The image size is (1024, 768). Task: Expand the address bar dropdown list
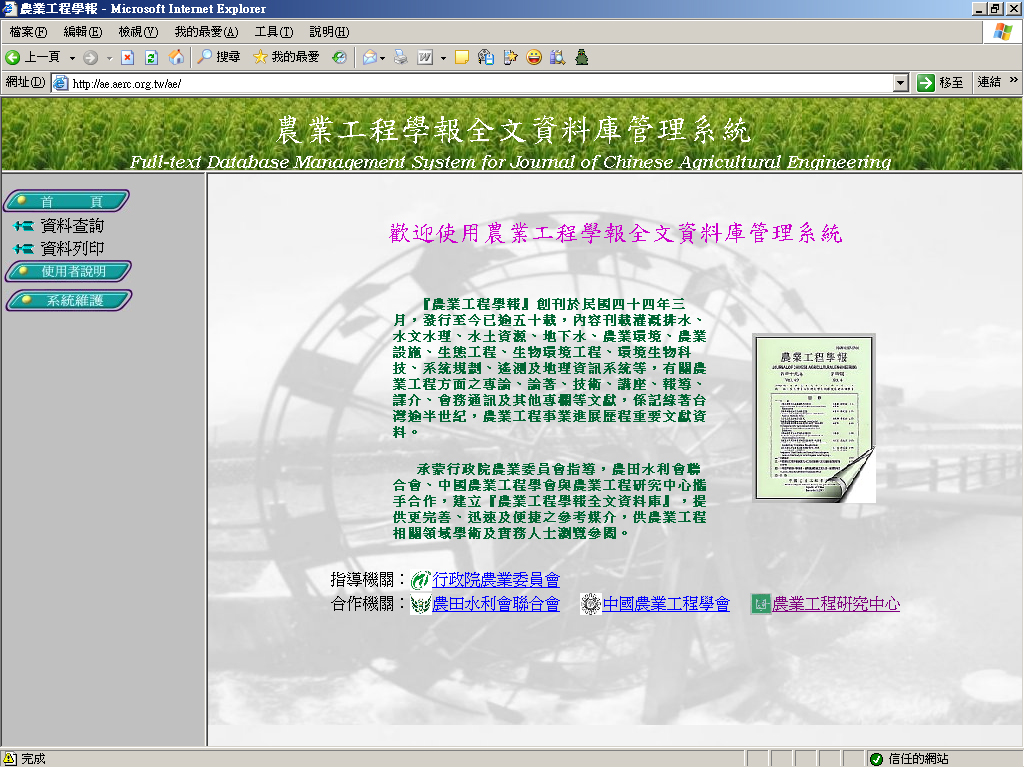click(901, 83)
